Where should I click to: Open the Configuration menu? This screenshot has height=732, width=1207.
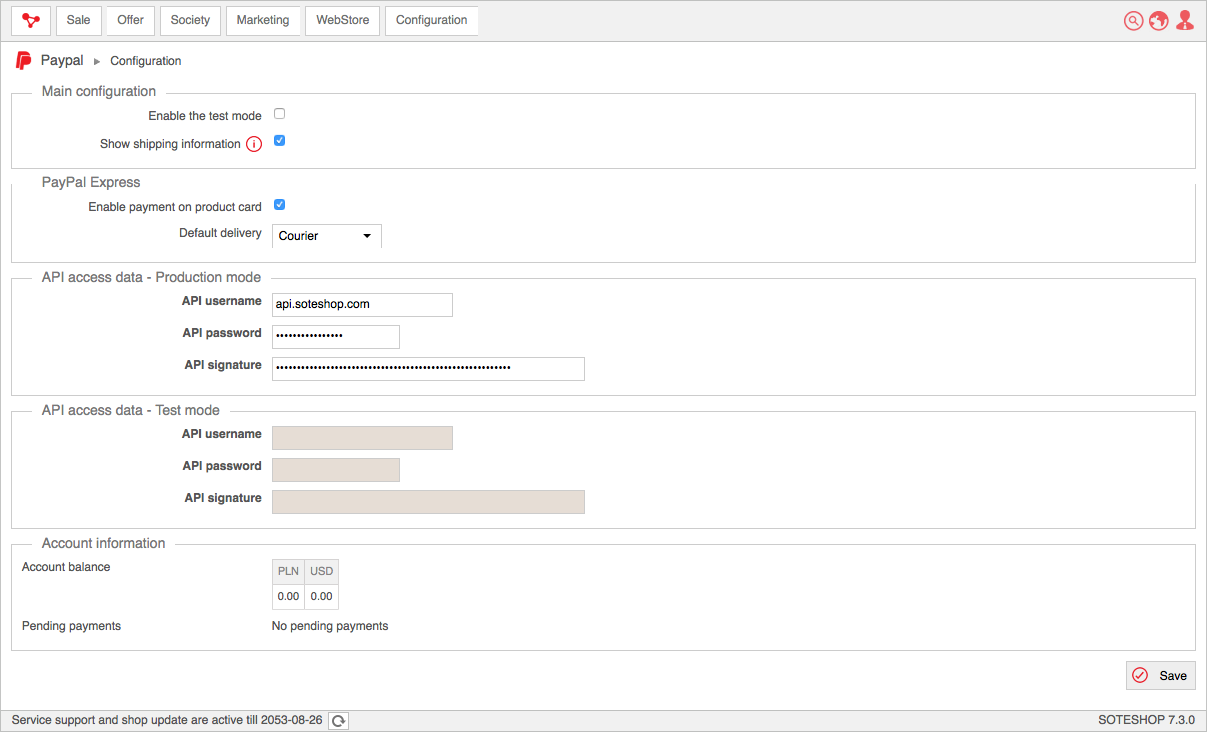(432, 20)
